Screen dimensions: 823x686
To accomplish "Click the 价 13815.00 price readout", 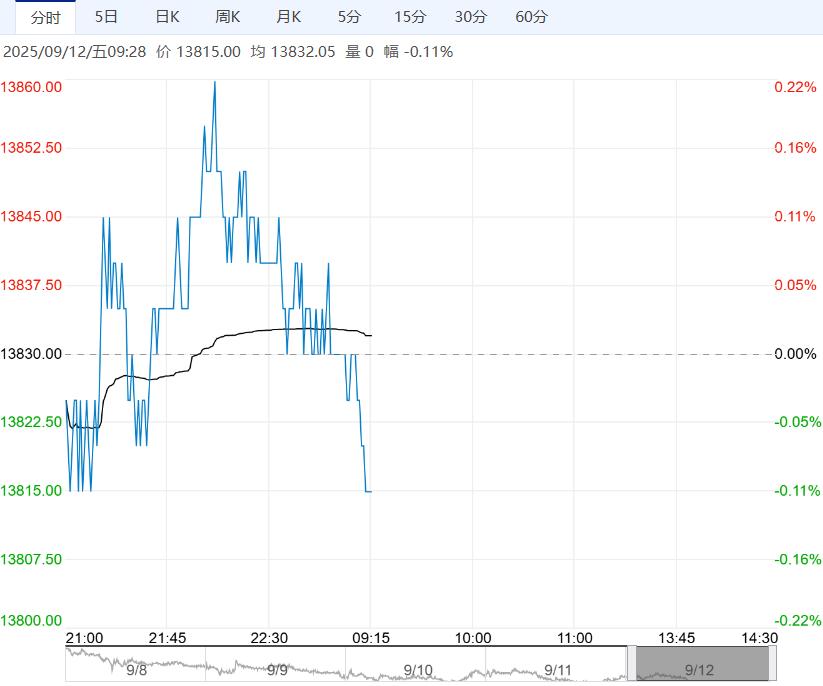I will (198, 52).
